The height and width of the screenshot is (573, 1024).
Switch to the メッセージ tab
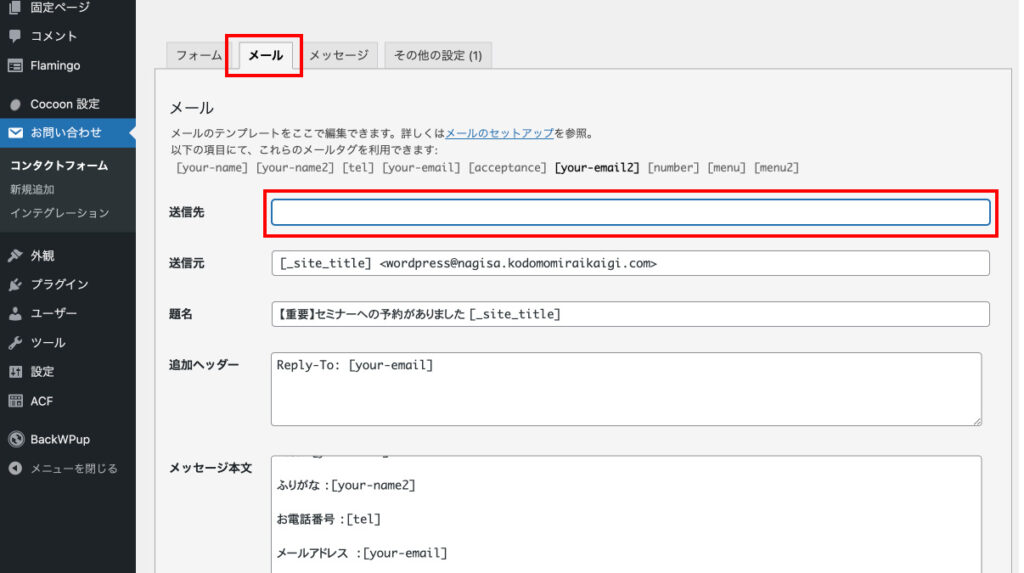pos(338,56)
